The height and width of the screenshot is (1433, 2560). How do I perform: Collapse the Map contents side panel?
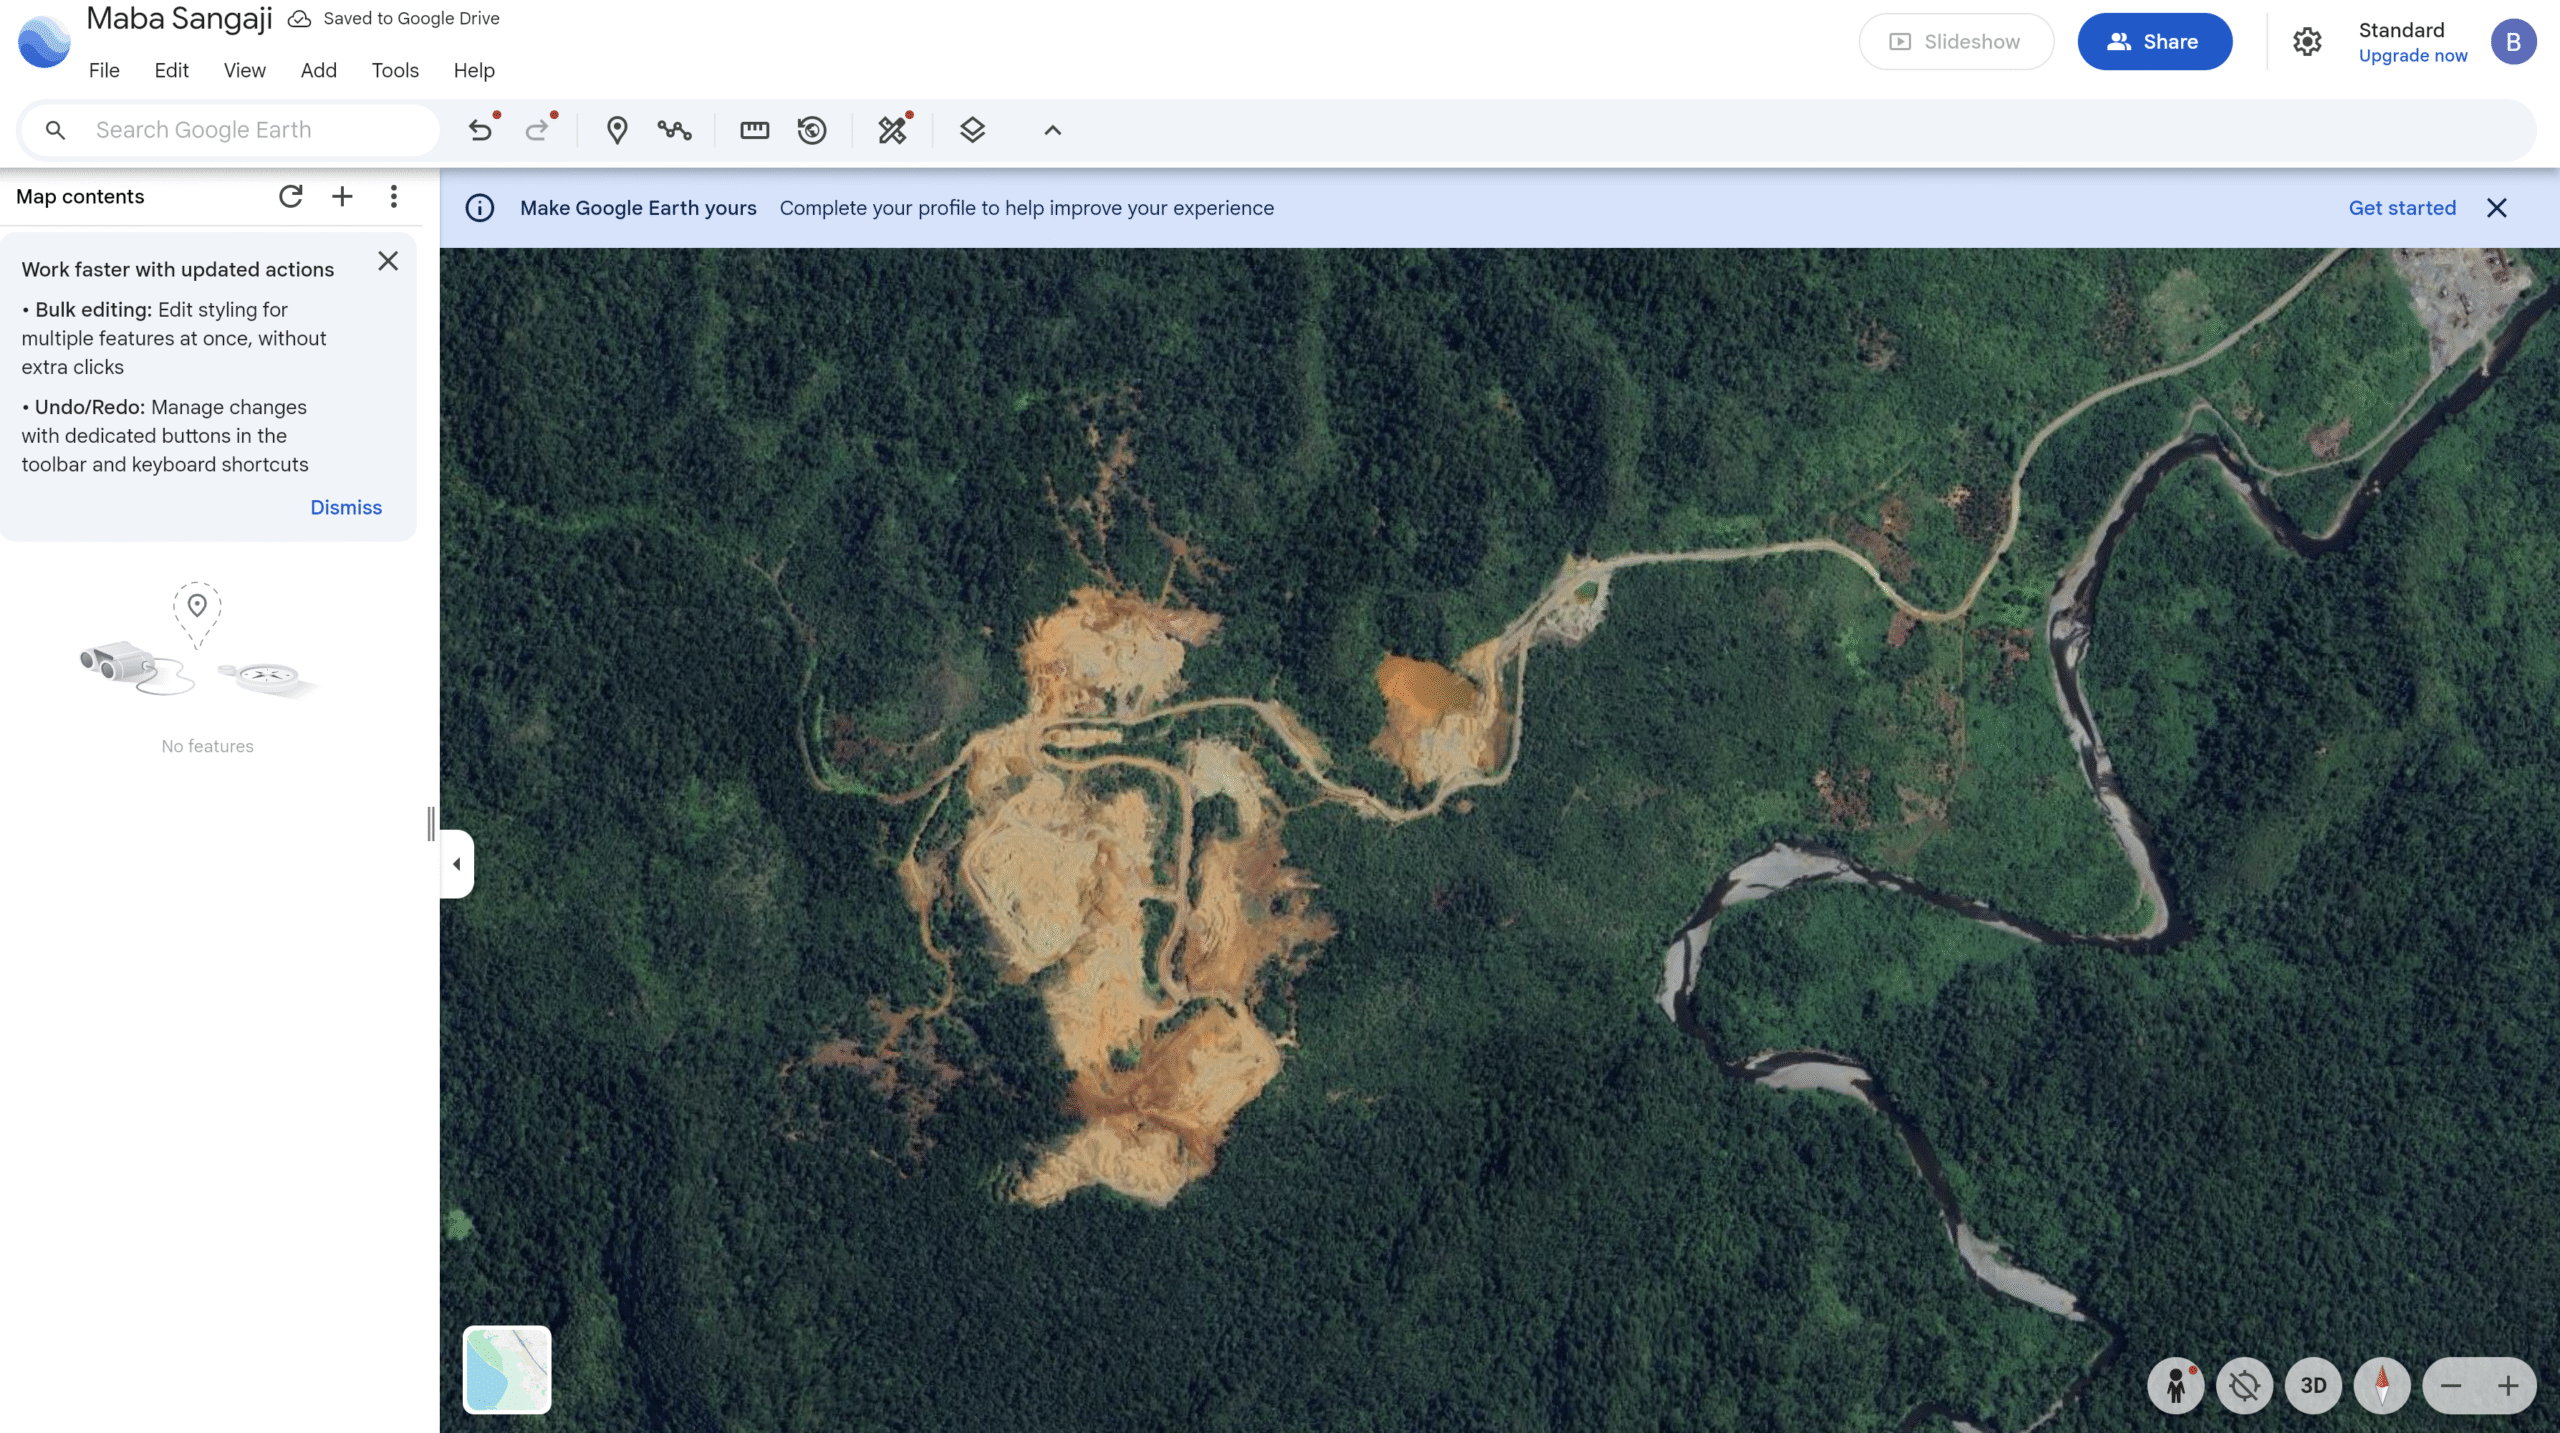457,864
